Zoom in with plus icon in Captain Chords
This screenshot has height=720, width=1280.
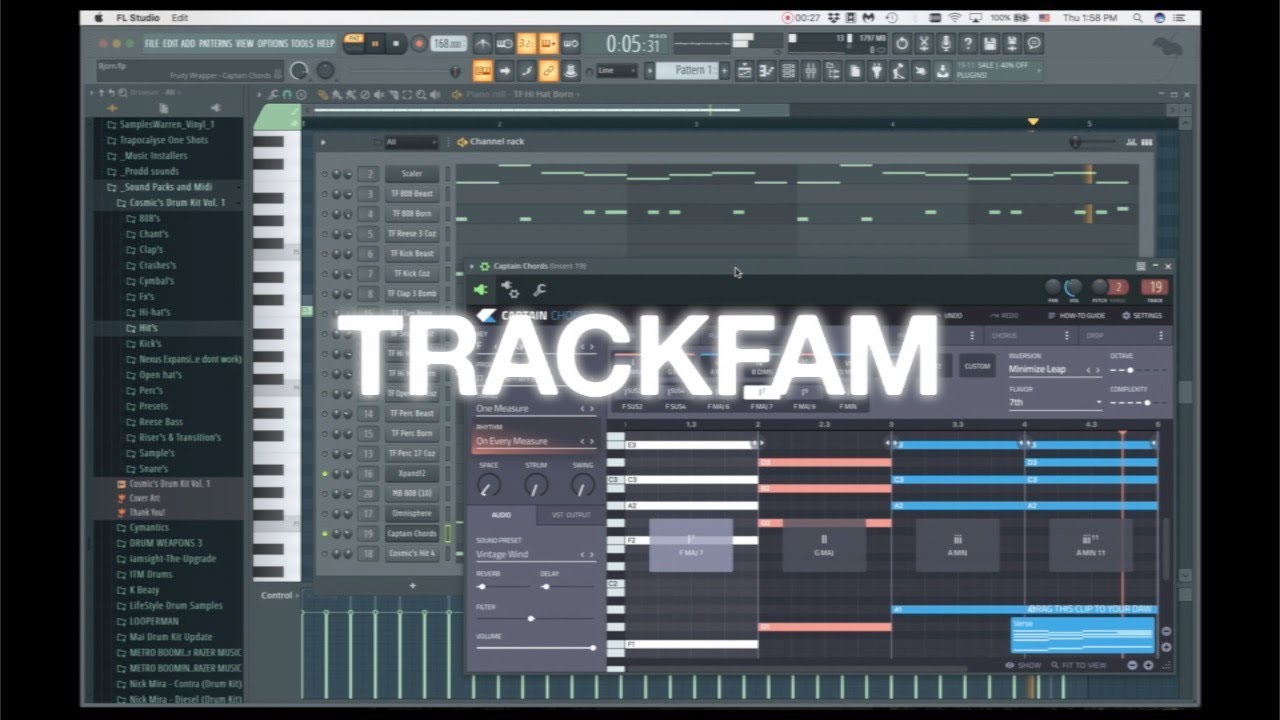click(1148, 665)
